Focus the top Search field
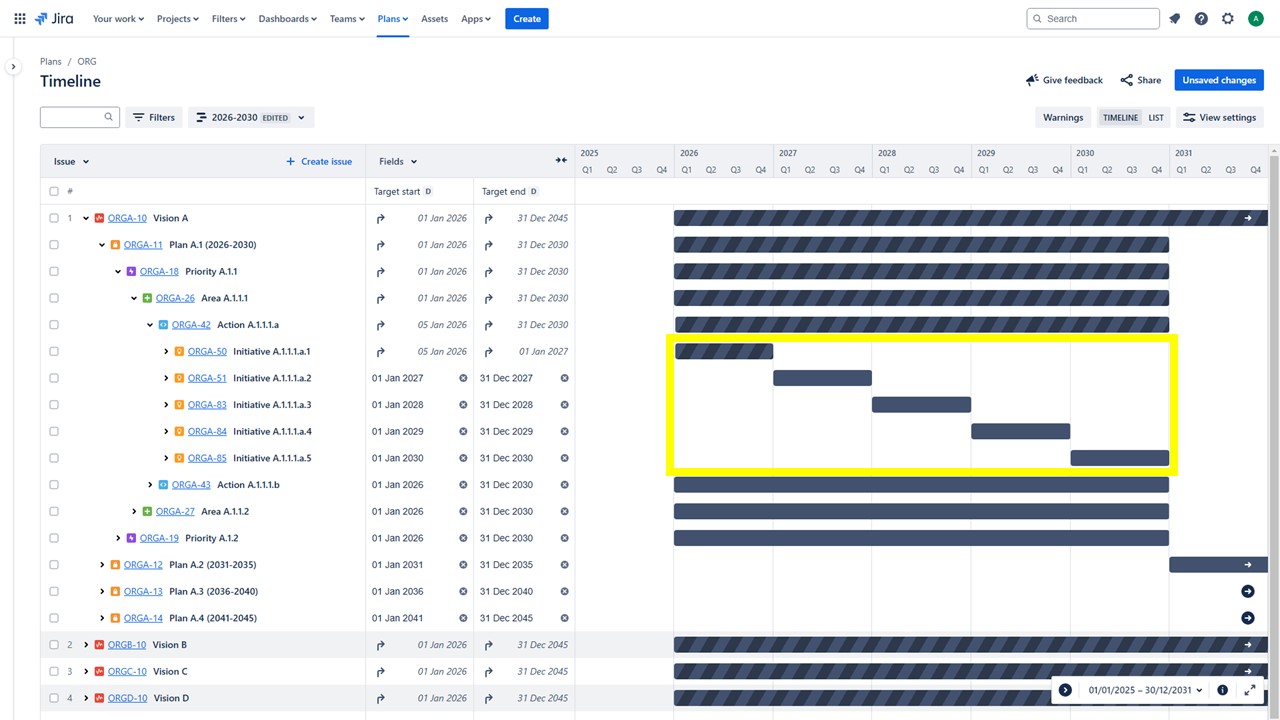Viewport: 1280px width, 720px height. (1093, 19)
